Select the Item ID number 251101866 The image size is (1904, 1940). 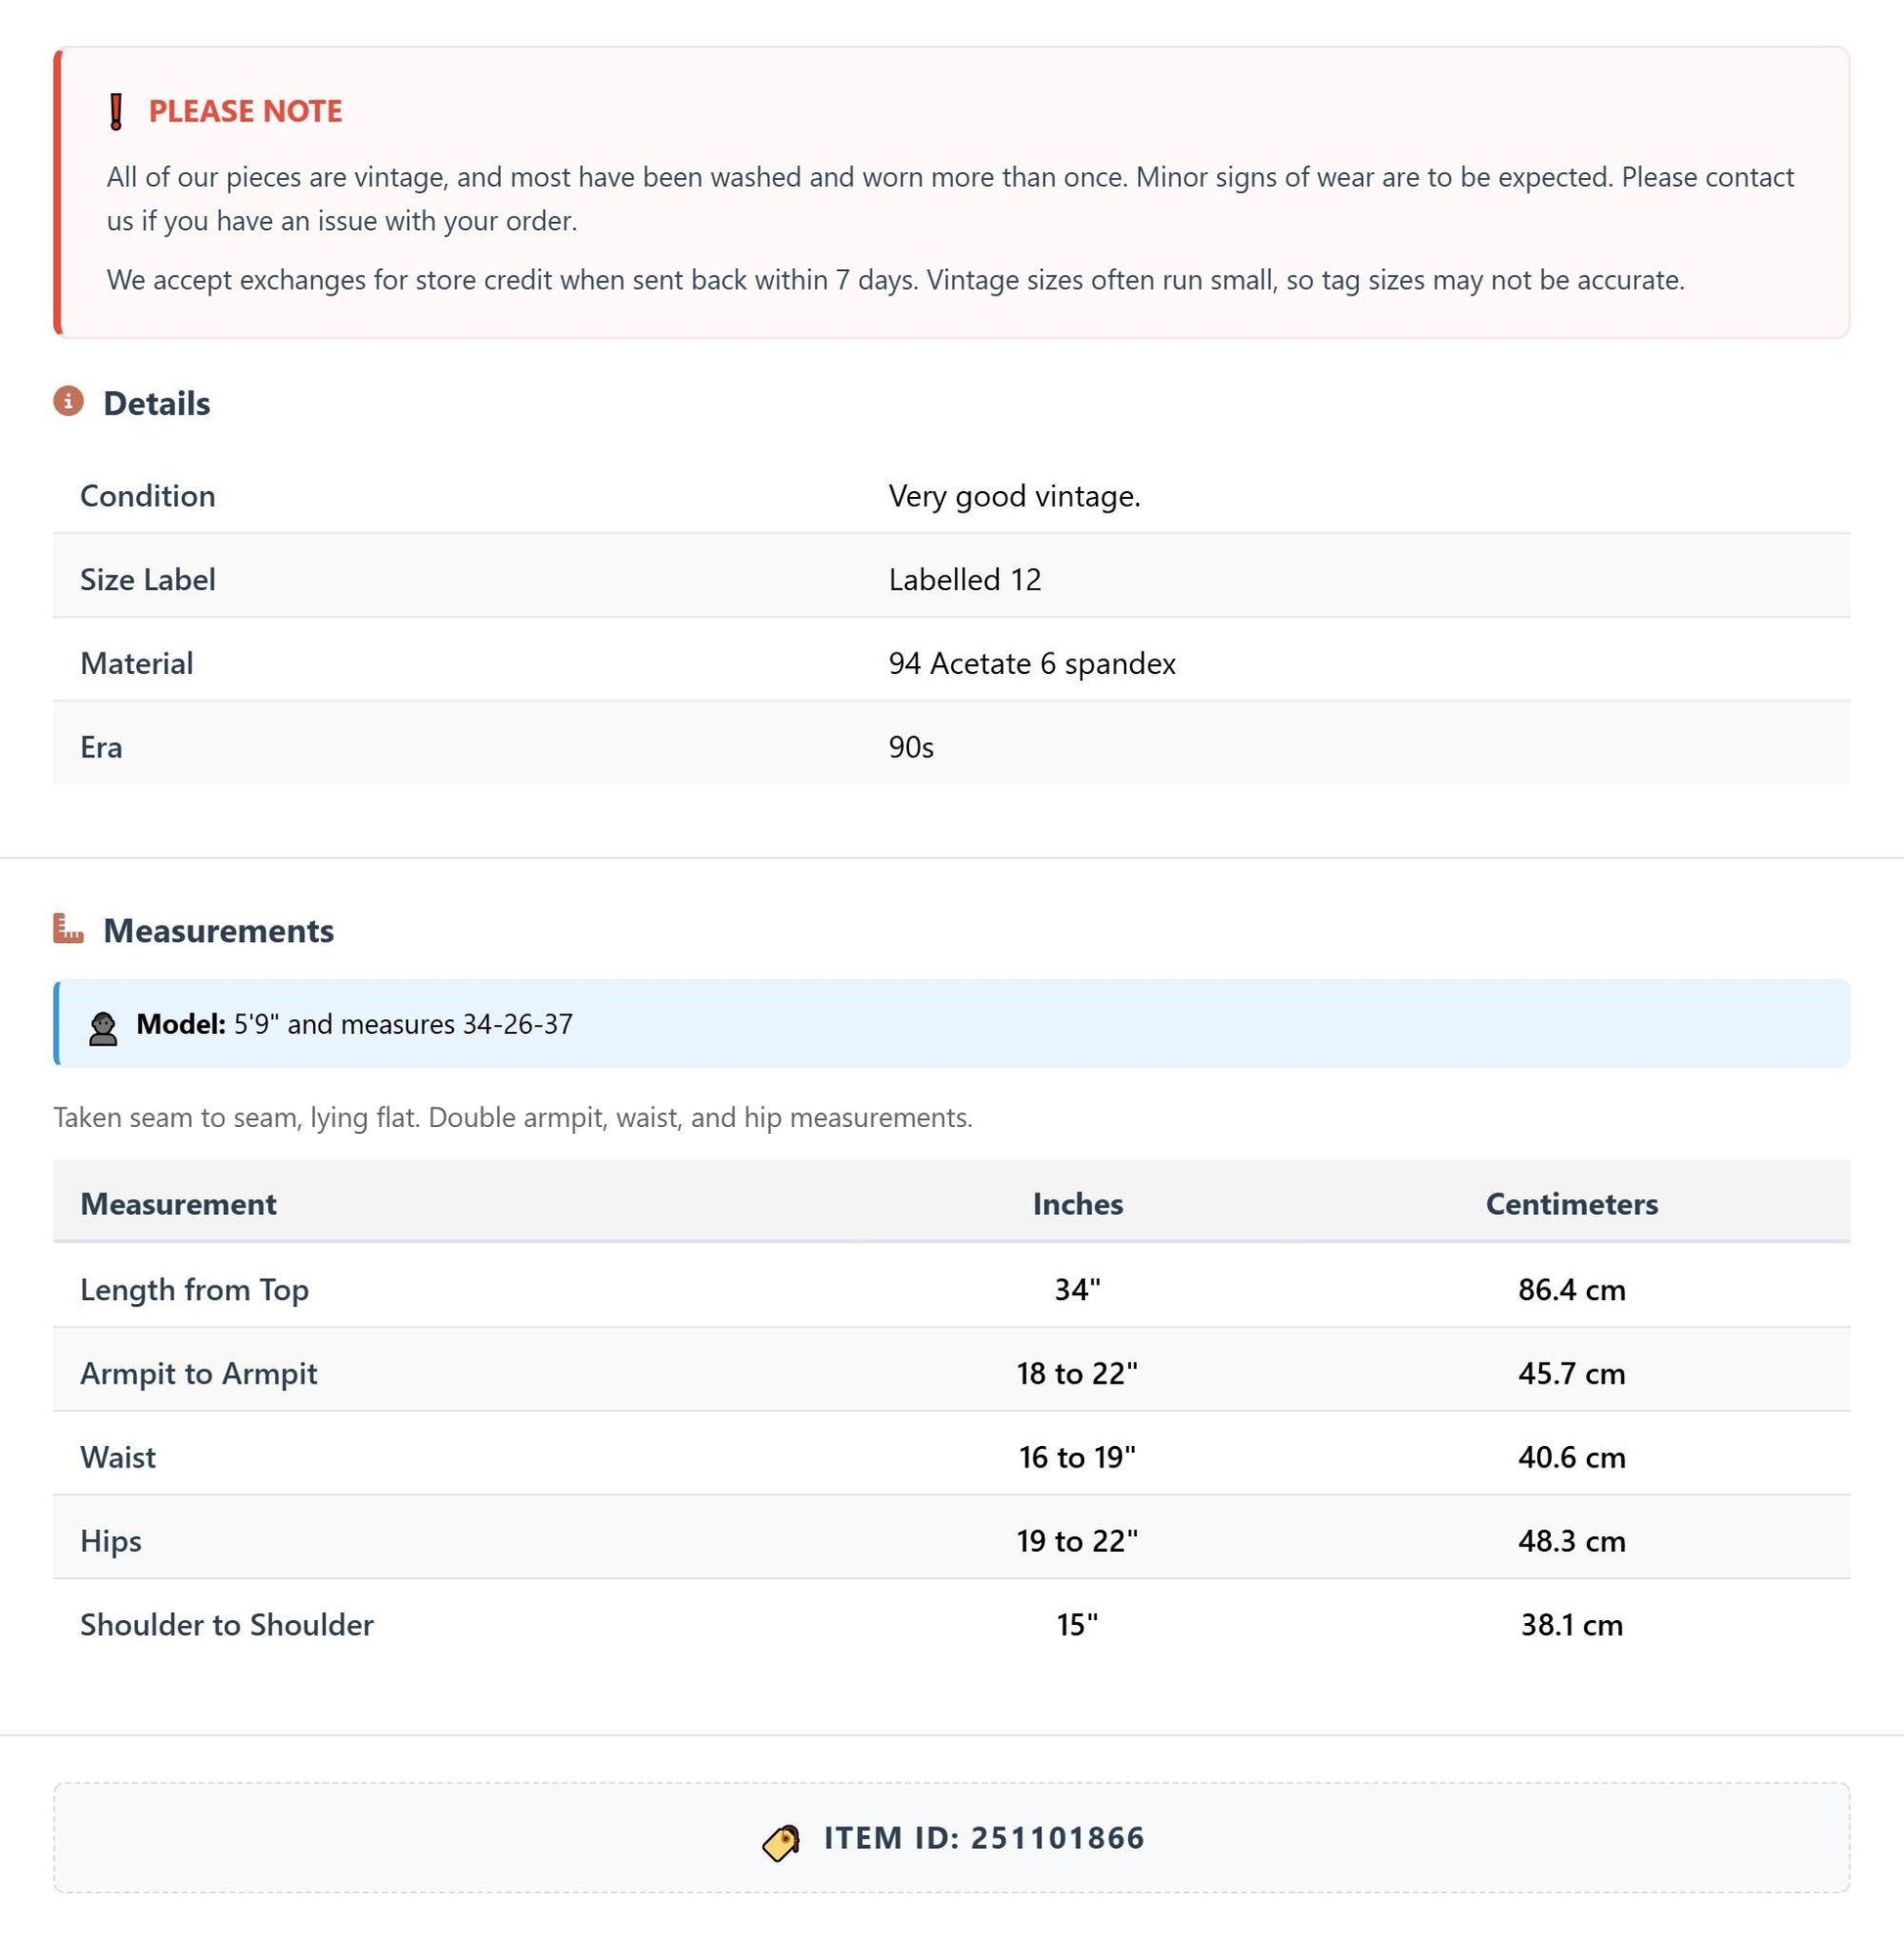(x=1057, y=1838)
